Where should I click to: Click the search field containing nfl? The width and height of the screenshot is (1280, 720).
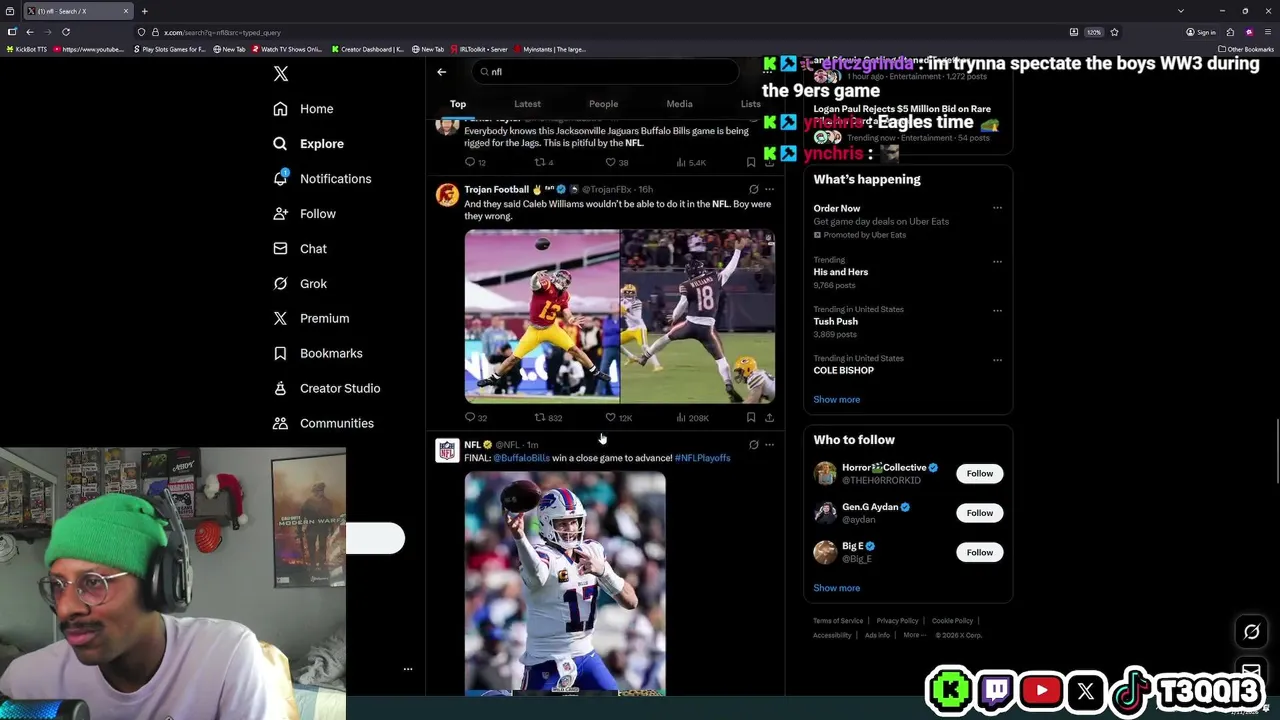click(605, 72)
